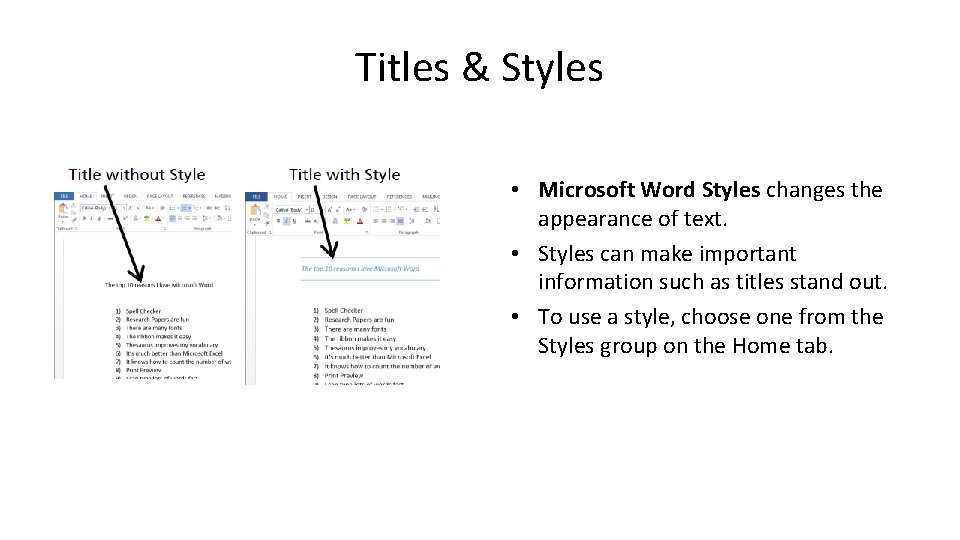Select the DESIGN tab in the 'Title with Style' window
Screen dimensions: 960x540
(330, 197)
